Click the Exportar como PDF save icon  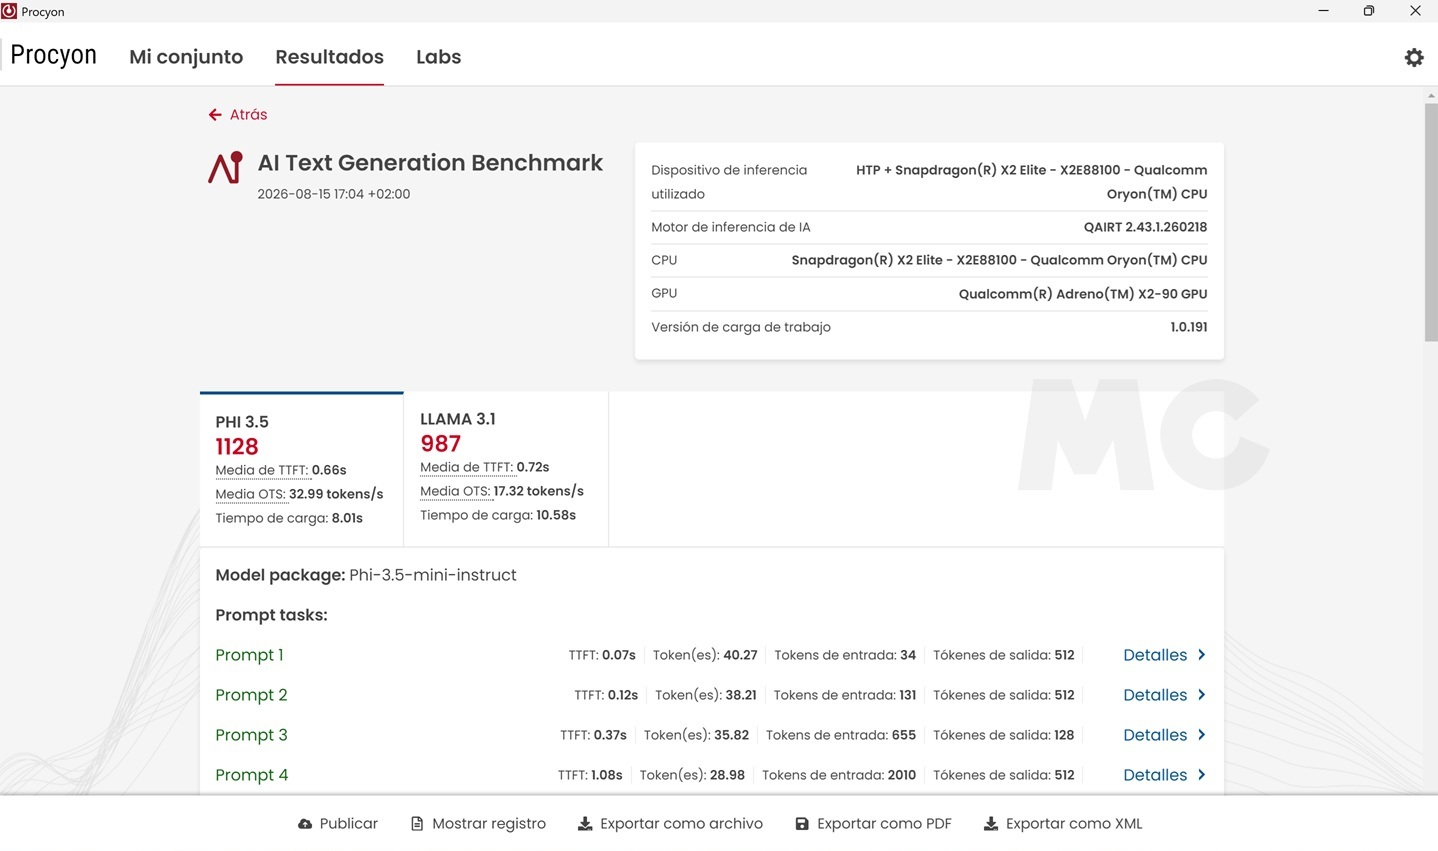802,824
